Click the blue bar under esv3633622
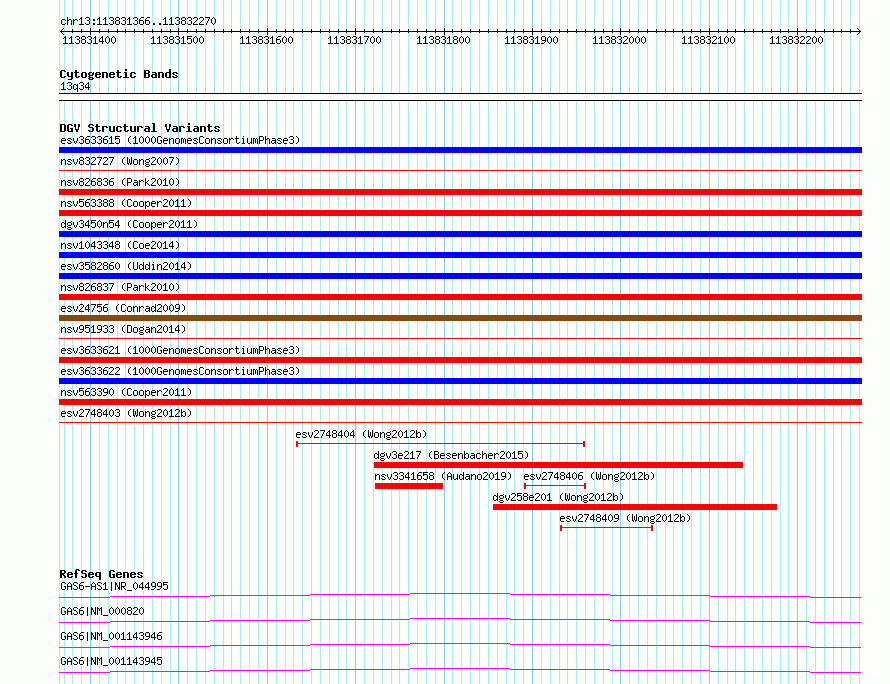The height and width of the screenshot is (684, 890). click(x=460, y=381)
